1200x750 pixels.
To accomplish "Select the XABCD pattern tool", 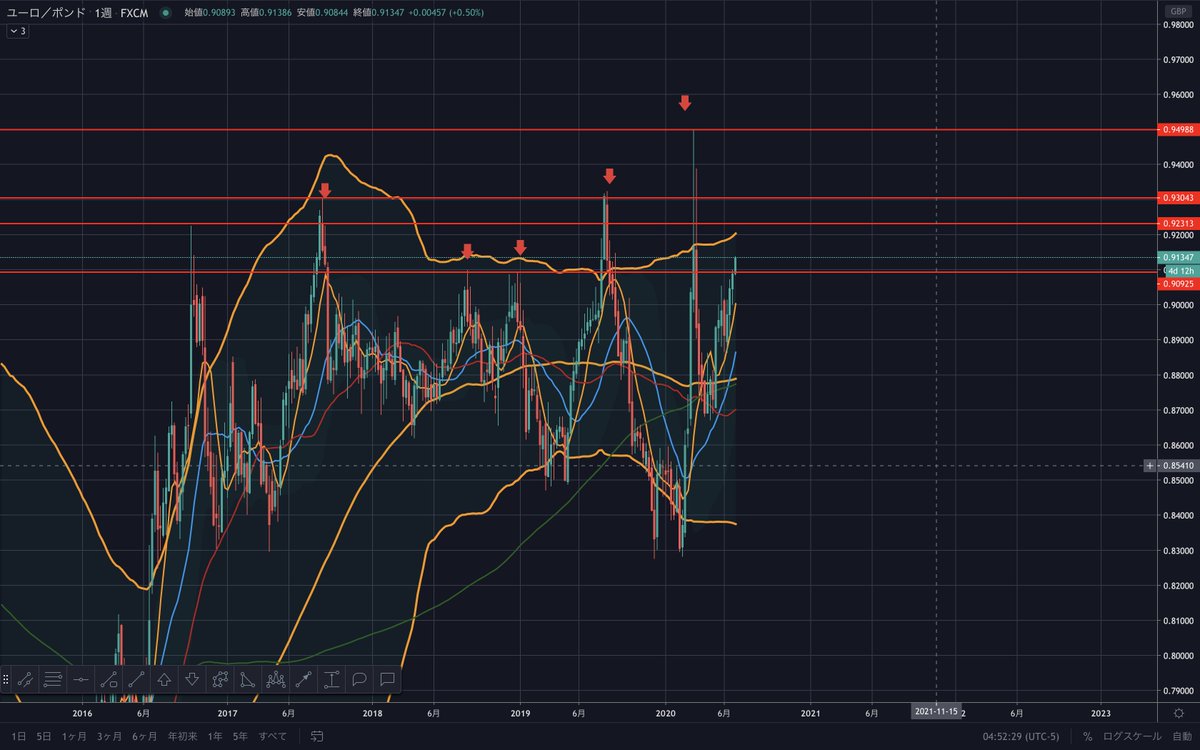I will point(220,680).
